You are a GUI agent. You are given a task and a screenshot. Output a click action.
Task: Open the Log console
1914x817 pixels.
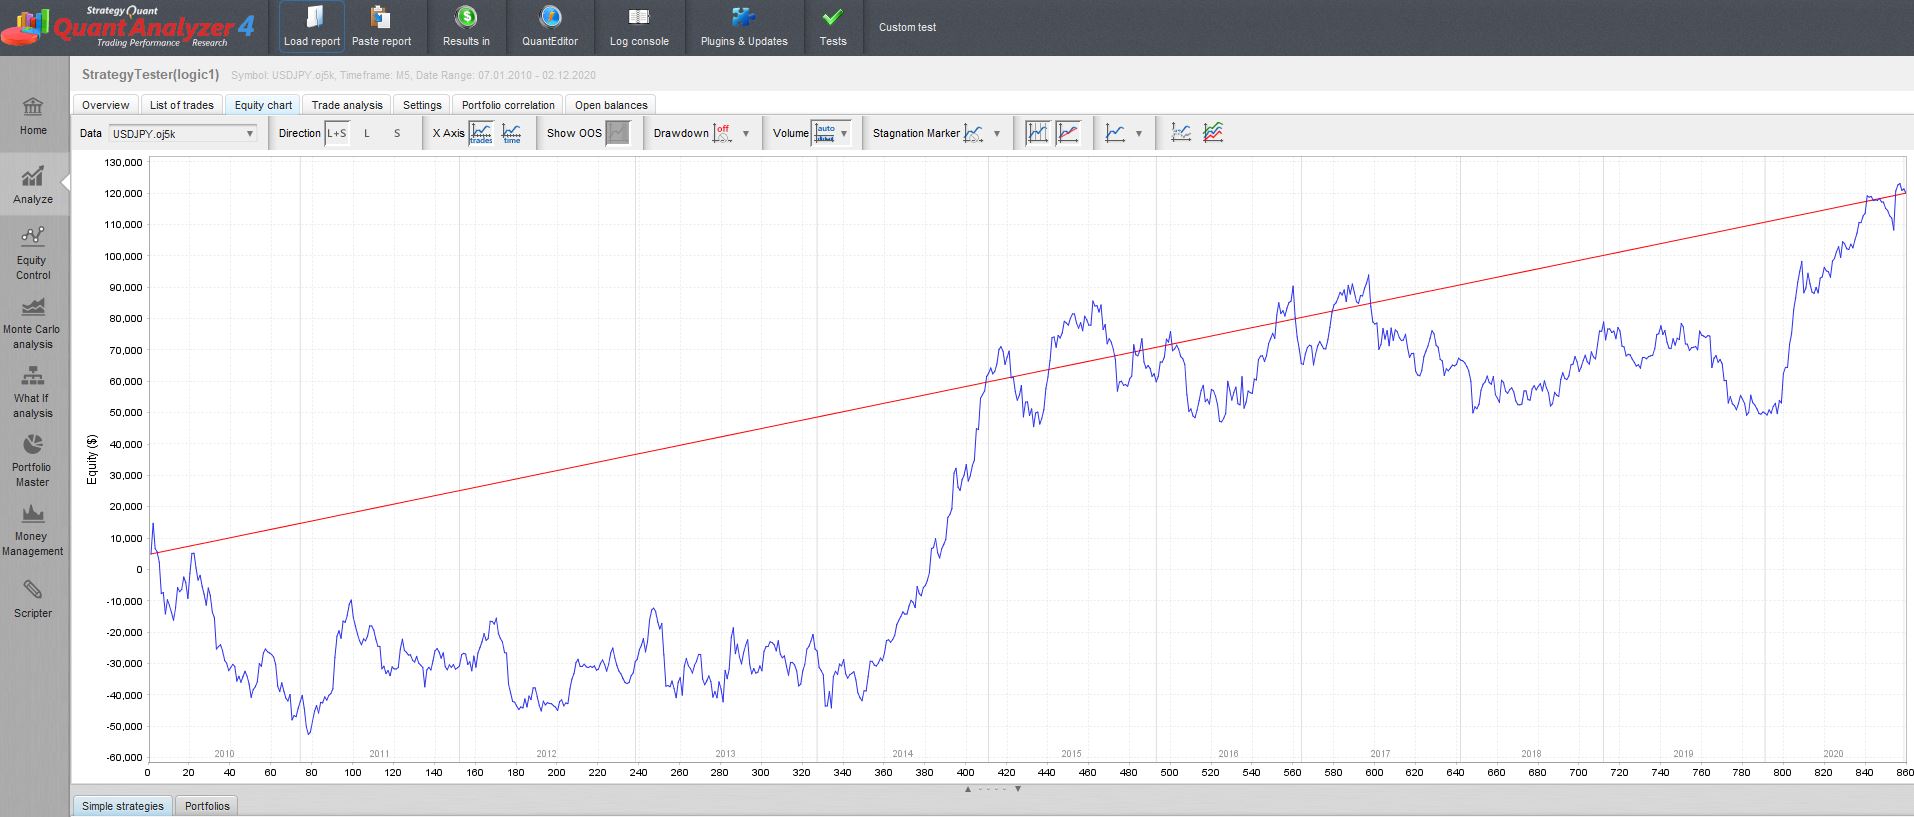click(639, 26)
